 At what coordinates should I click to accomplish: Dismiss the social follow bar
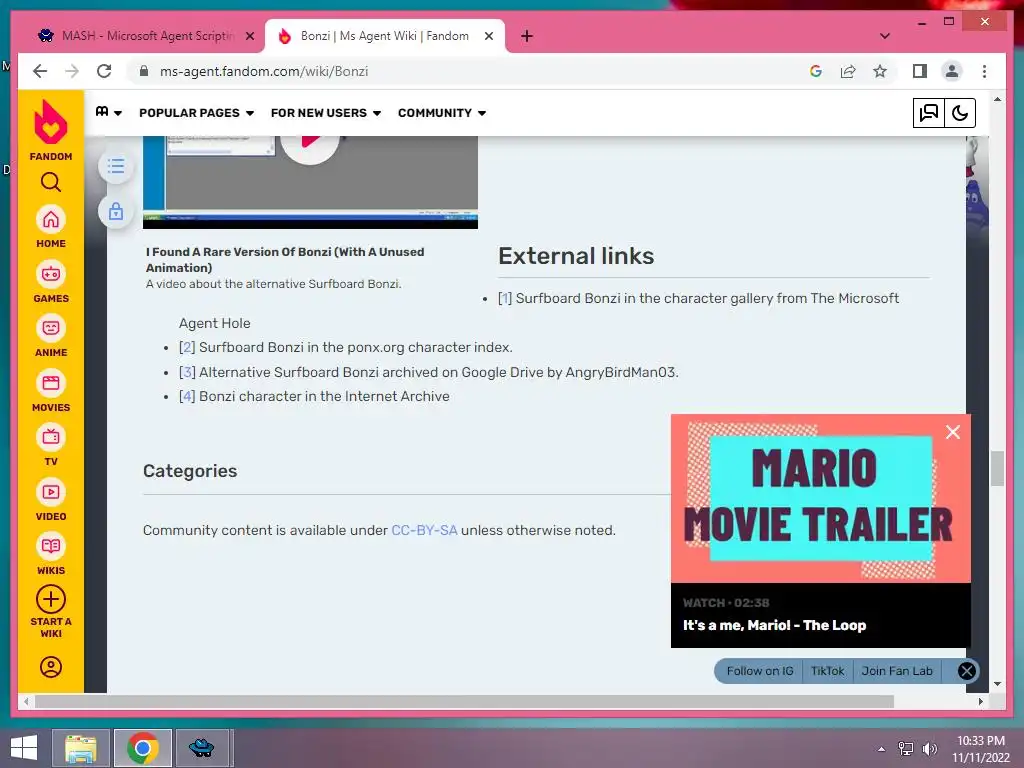(967, 671)
